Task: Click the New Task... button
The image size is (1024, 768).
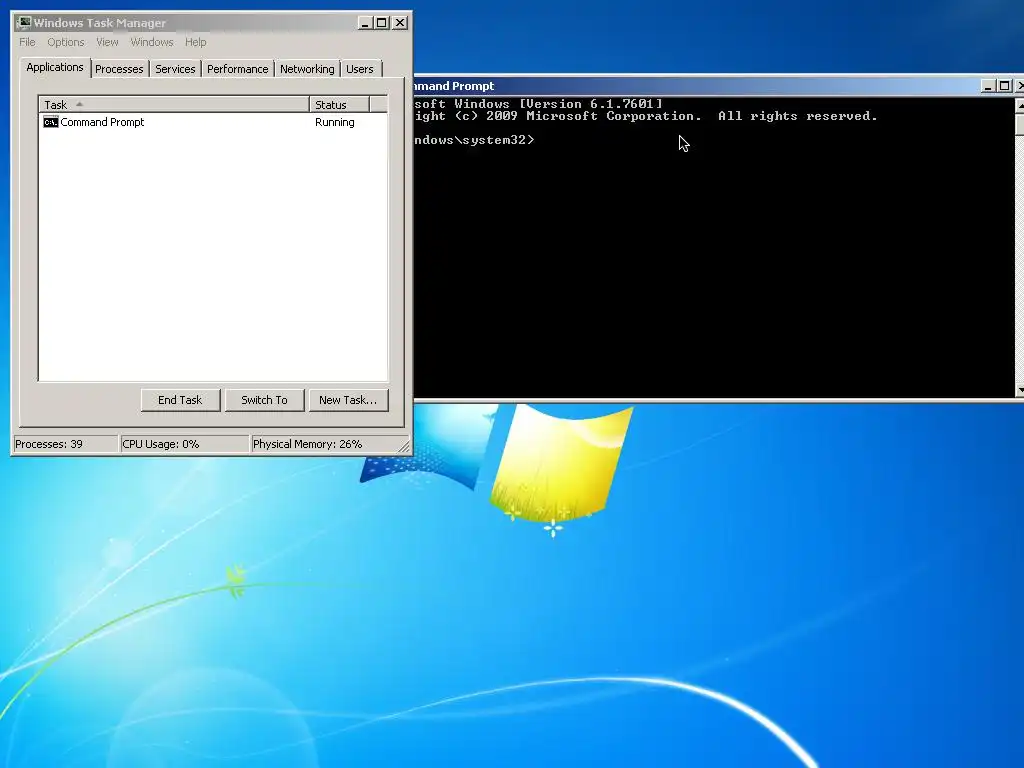Action: pyautogui.click(x=348, y=400)
